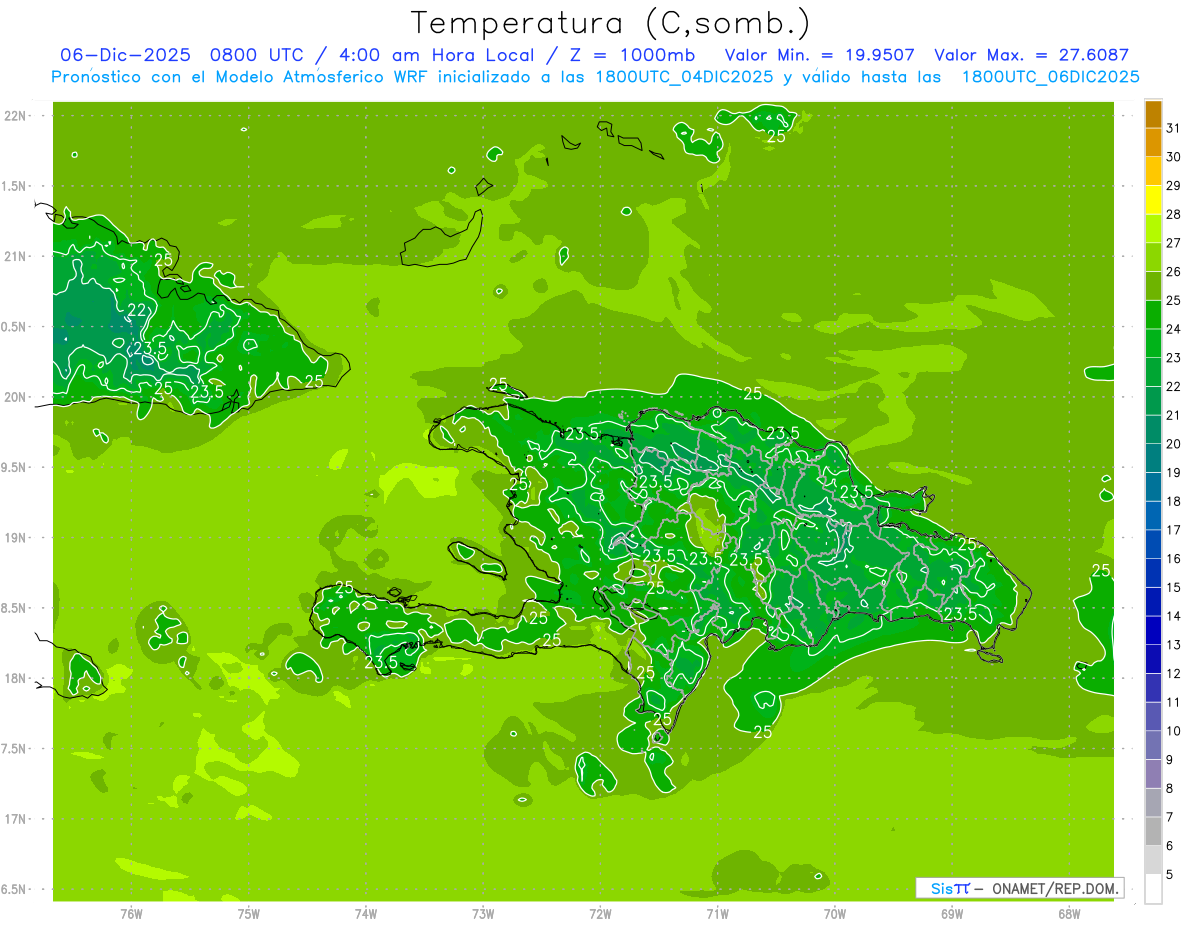The image size is (1200, 927).
Task: Click the Temperatura (C,somb.) title
Action: tap(611, 22)
